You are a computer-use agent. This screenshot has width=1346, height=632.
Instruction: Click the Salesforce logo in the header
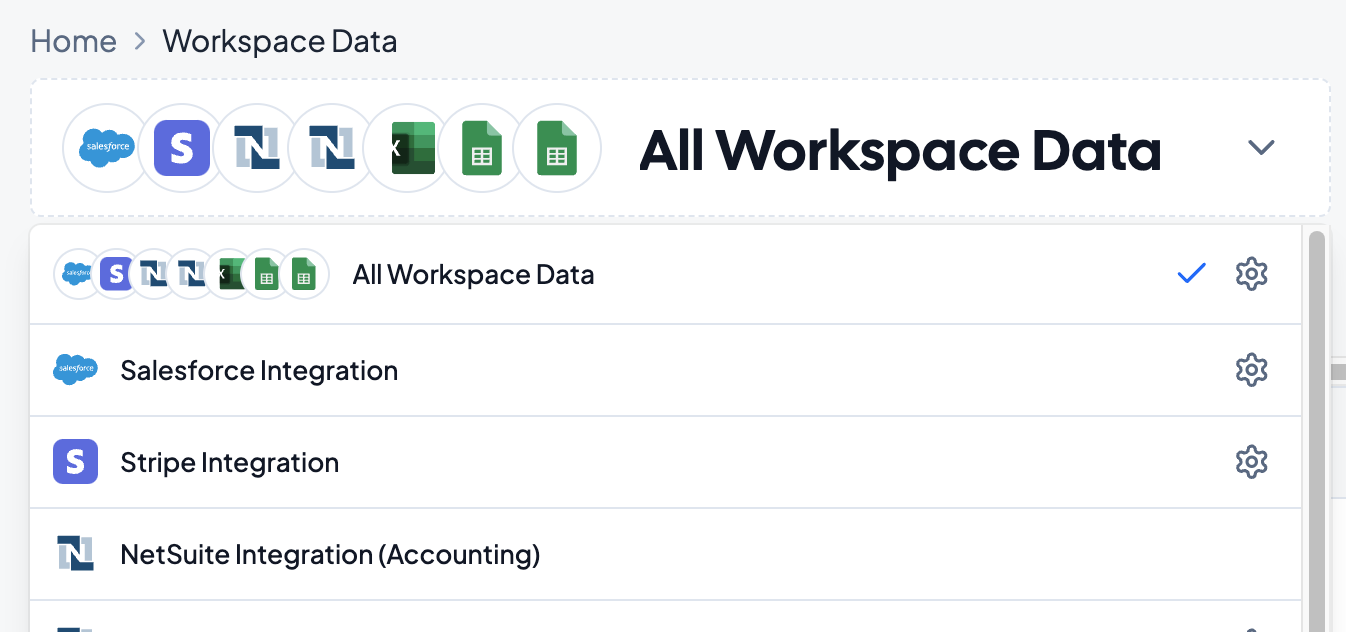106,148
